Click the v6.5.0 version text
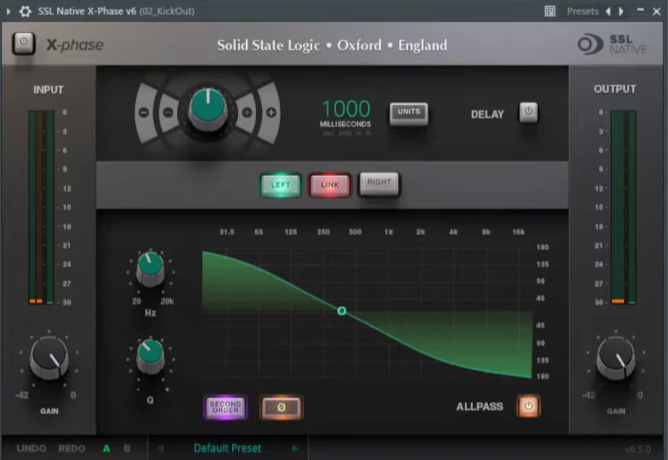 tap(638, 449)
